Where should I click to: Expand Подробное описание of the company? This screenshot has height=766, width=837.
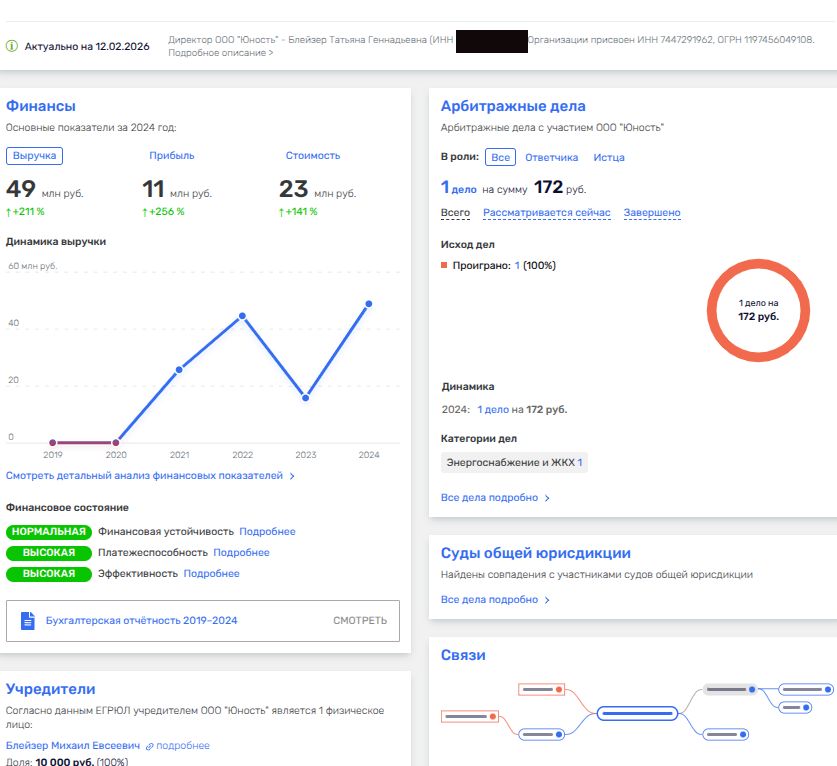coord(220,52)
